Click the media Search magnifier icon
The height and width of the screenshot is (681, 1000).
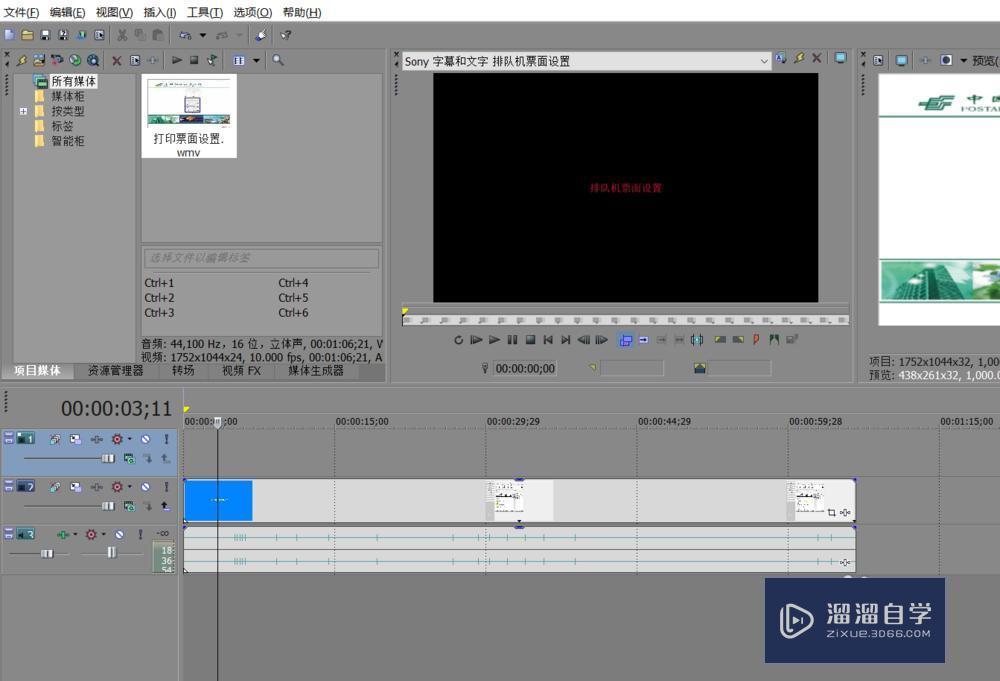(x=277, y=60)
